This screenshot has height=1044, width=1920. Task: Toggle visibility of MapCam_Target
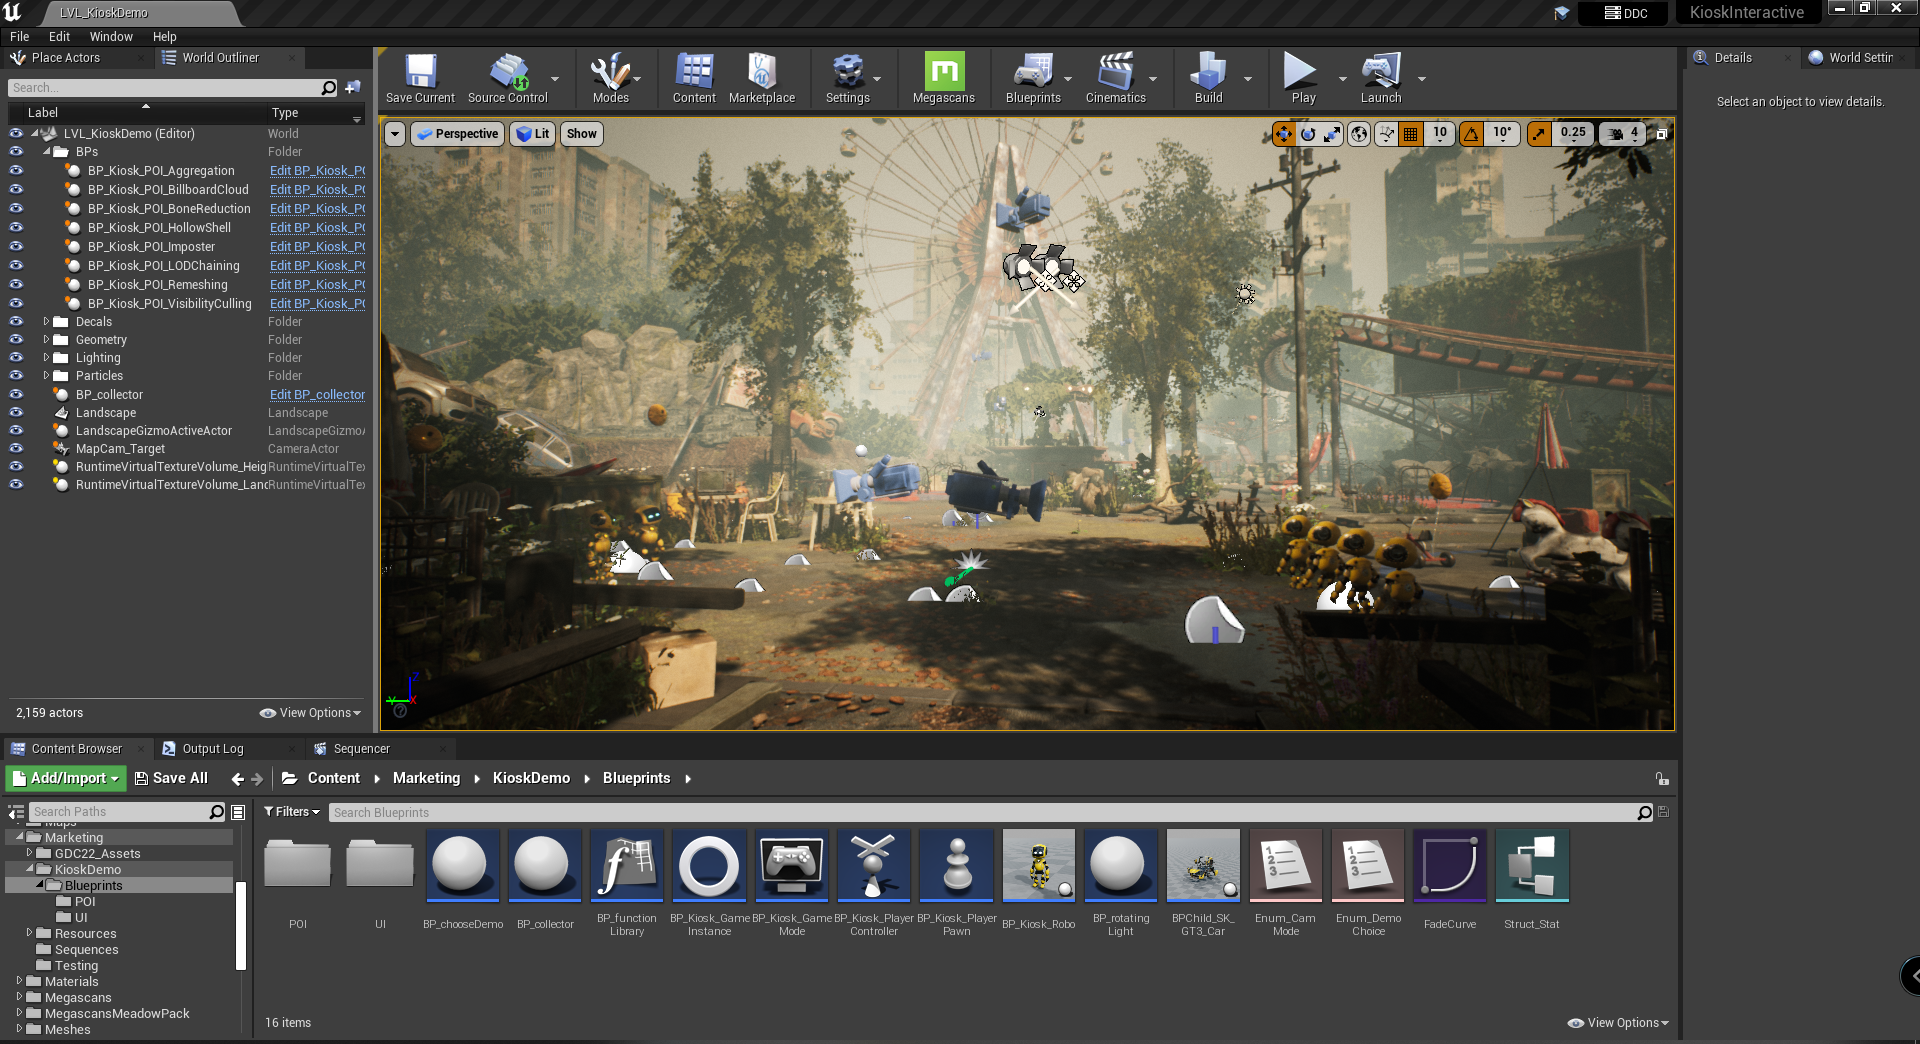point(16,449)
